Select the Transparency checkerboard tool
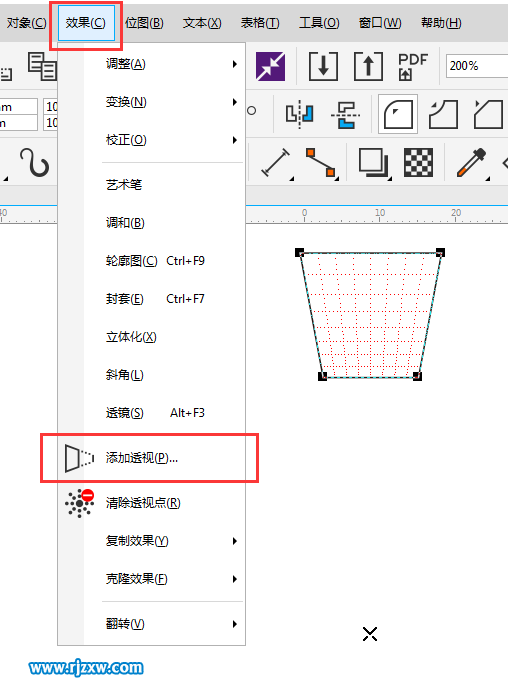 pos(418,163)
